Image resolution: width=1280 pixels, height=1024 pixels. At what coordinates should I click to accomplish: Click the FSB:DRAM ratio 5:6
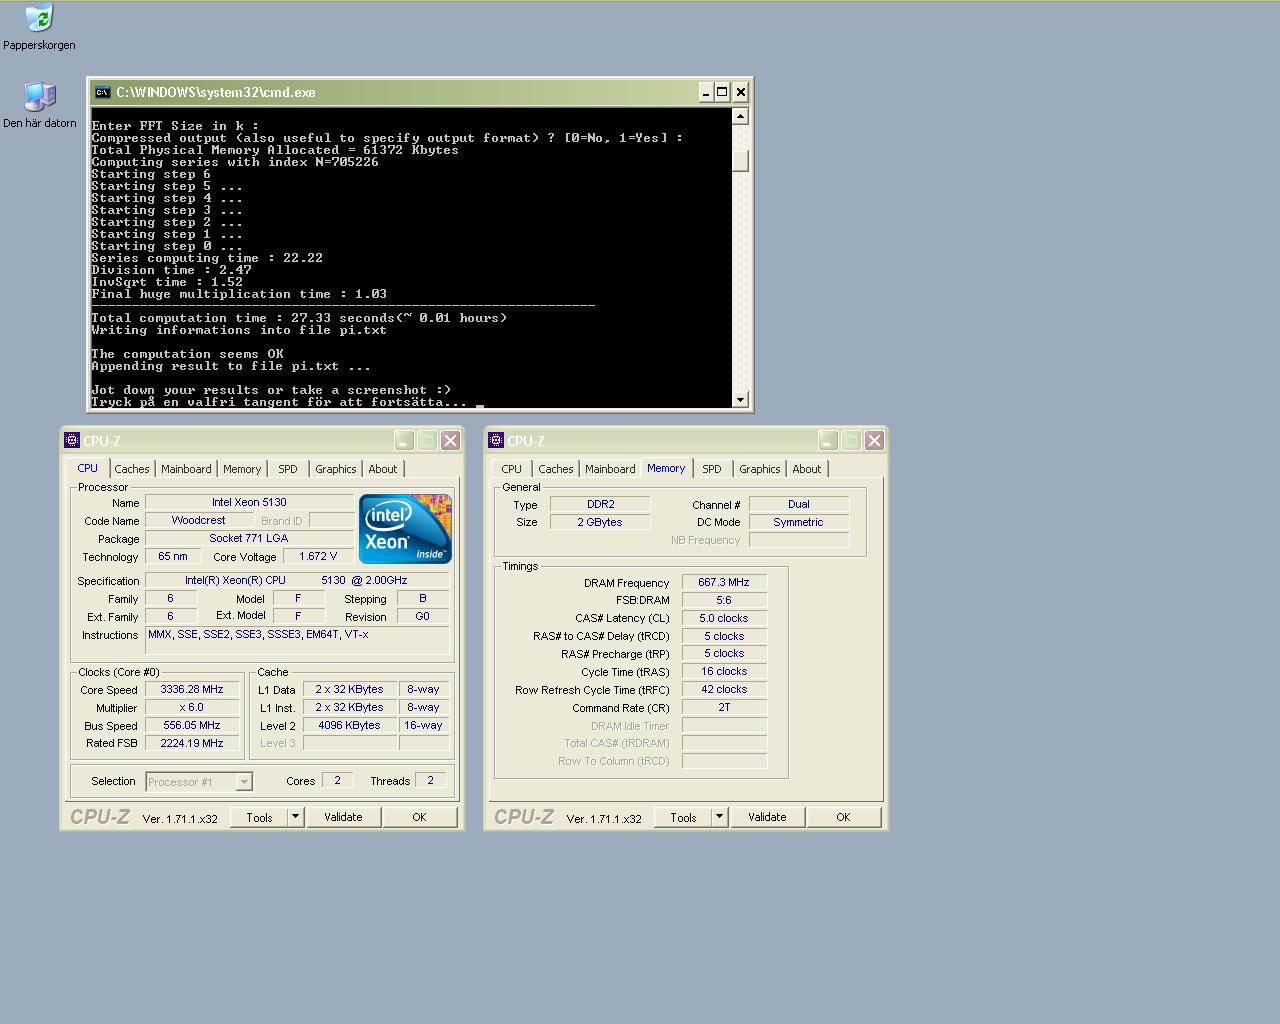tap(724, 600)
